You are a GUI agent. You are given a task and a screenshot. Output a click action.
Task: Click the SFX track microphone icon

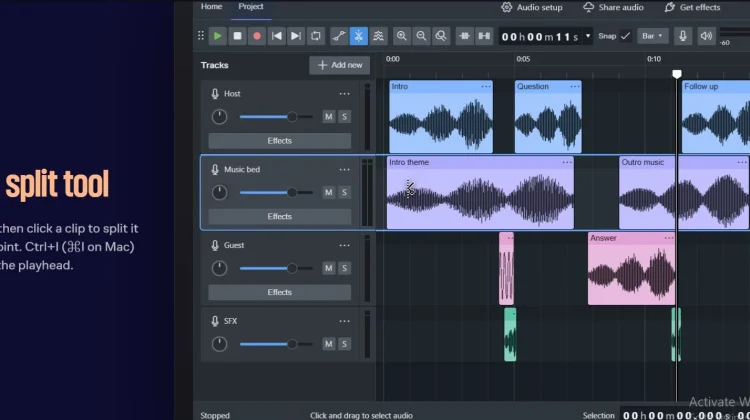215,321
